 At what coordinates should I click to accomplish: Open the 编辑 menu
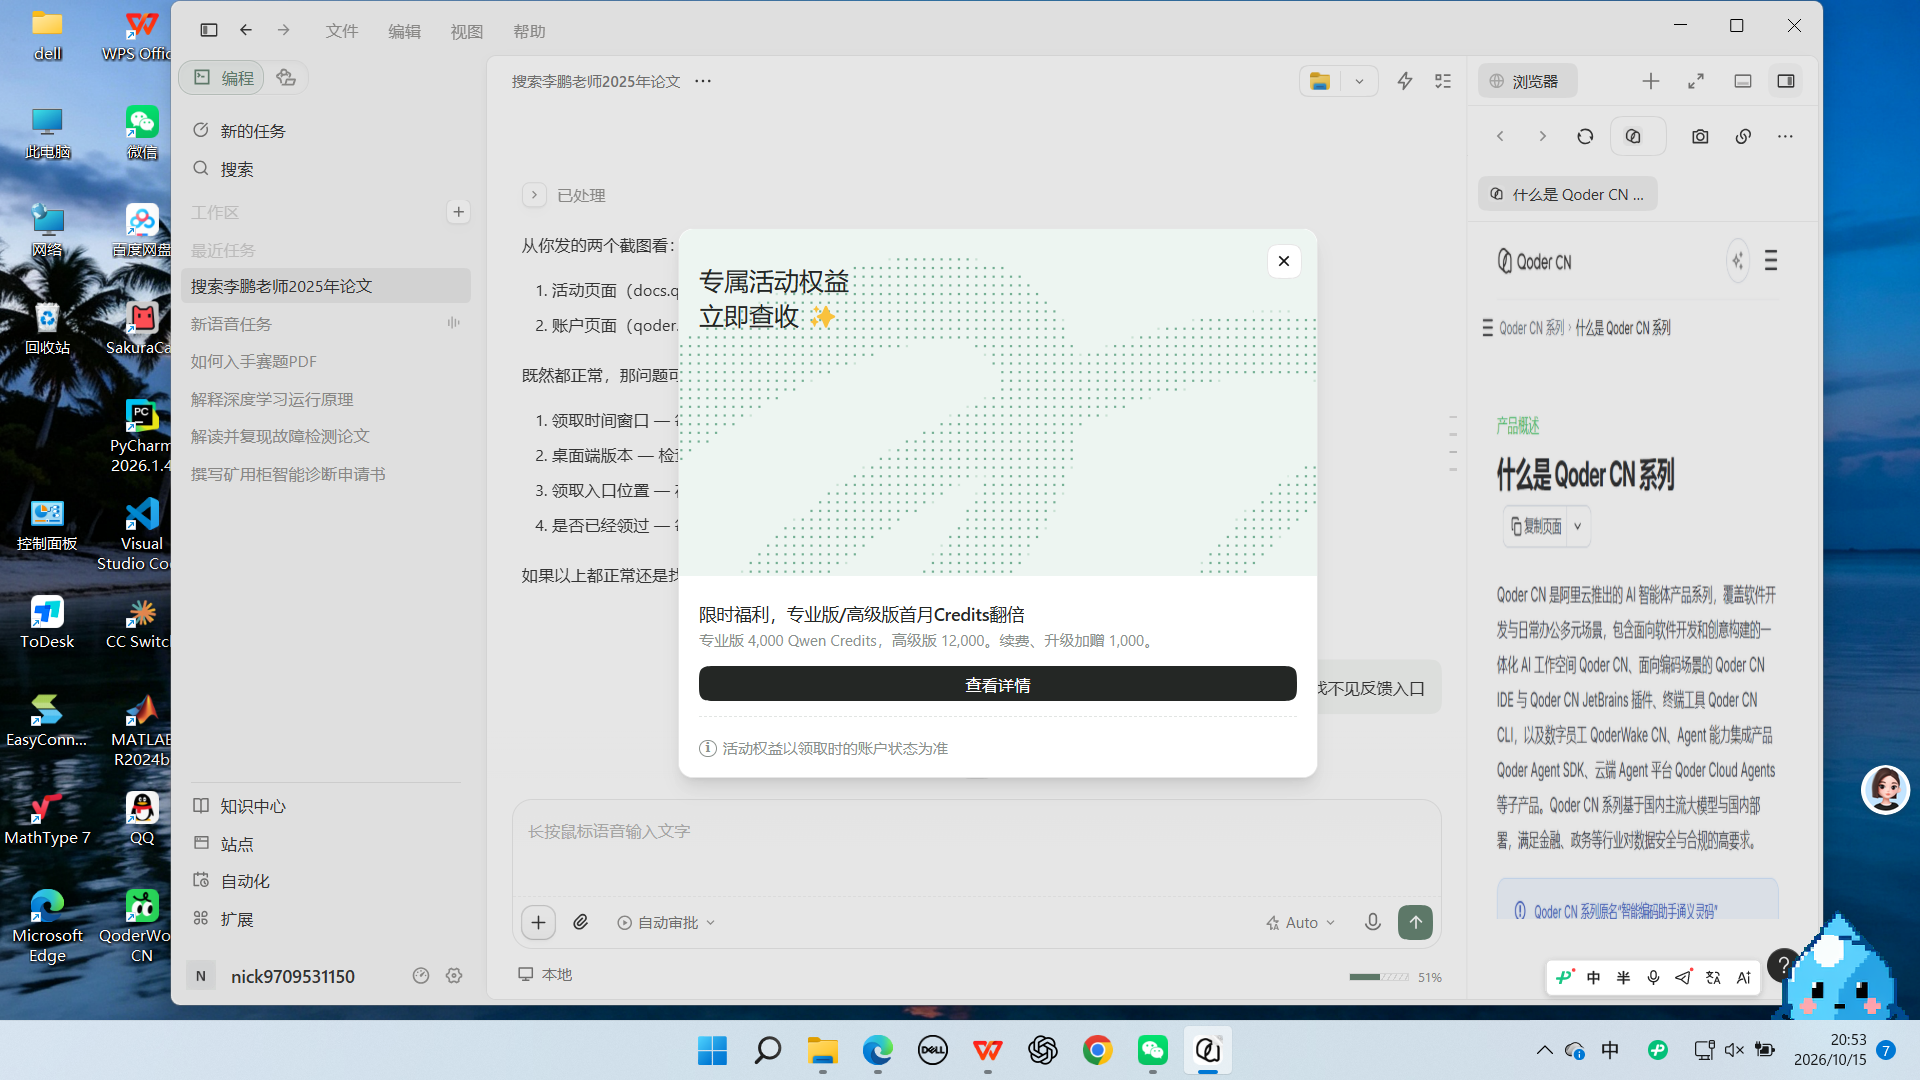[x=404, y=31]
